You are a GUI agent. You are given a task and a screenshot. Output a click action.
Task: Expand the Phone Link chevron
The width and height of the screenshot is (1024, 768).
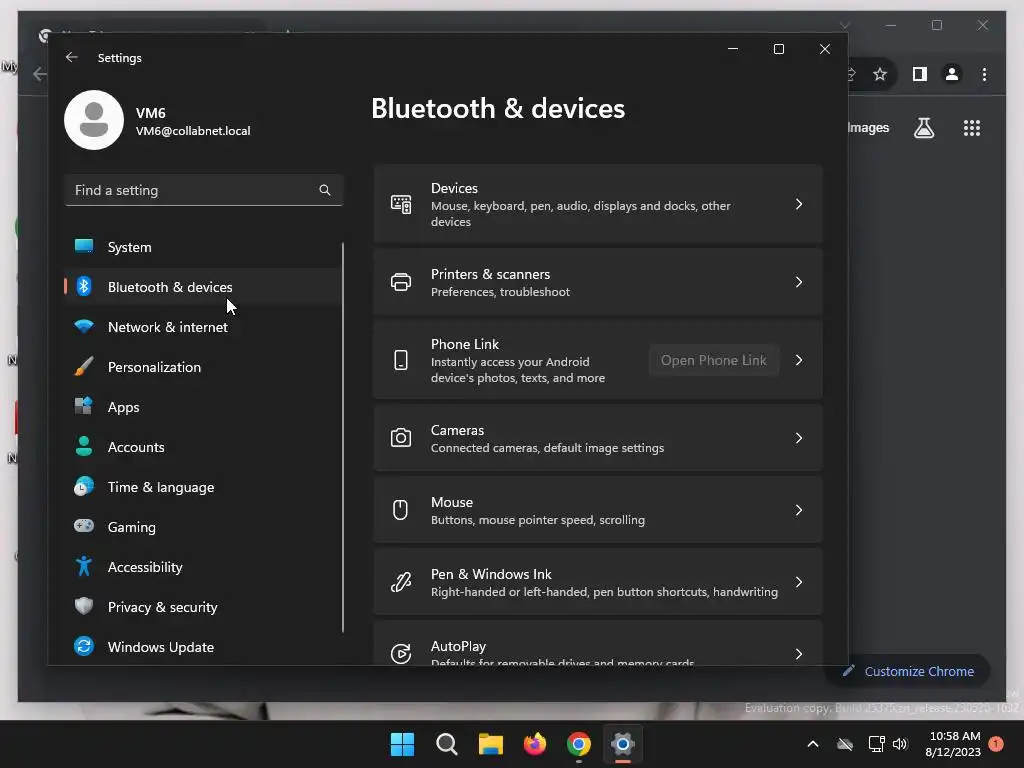click(799, 360)
